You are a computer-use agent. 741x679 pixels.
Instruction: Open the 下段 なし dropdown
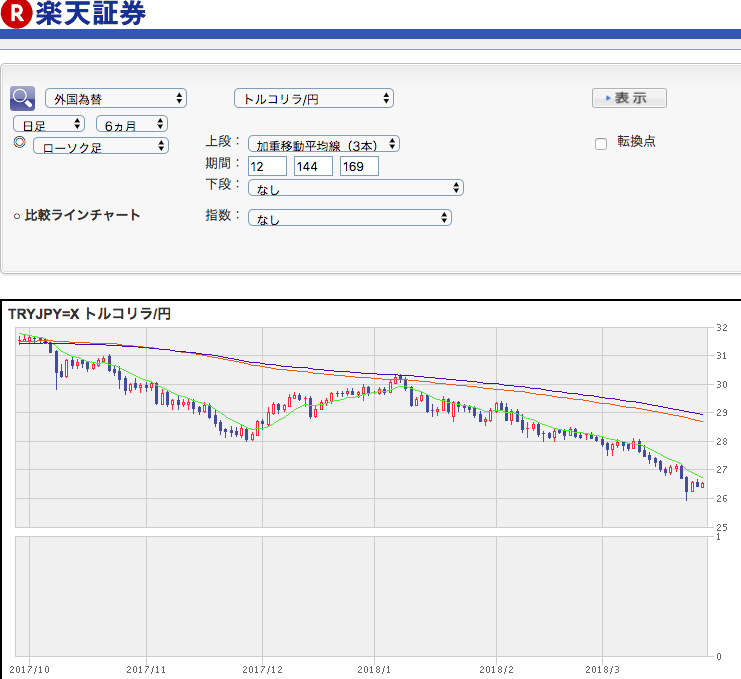click(356, 188)
